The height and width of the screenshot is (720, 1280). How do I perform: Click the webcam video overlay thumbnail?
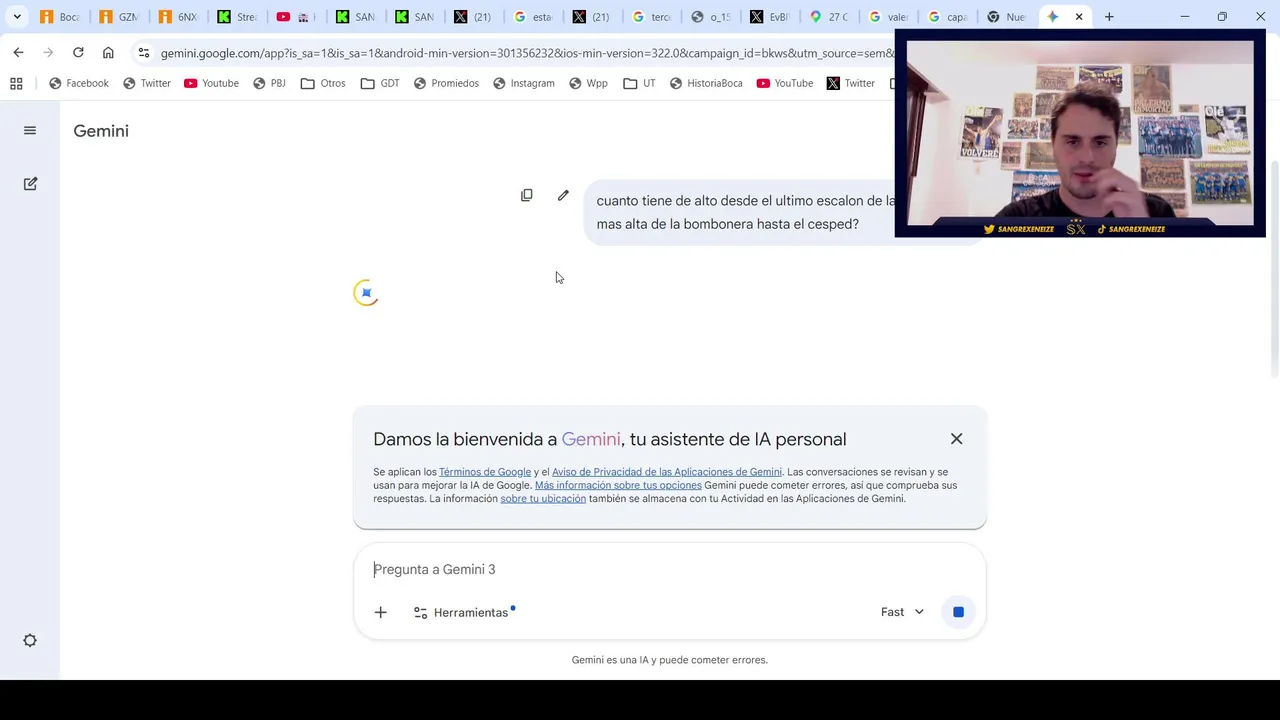tap(1080, 133)
